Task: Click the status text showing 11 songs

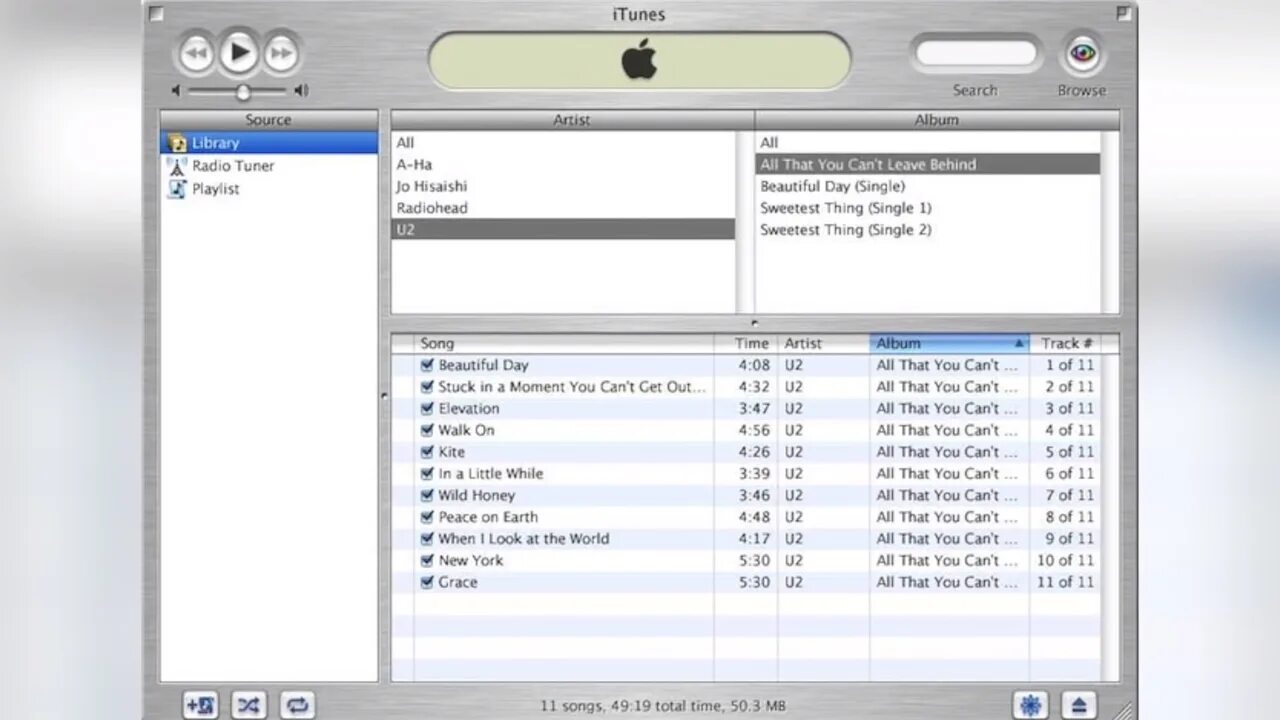Action: 663,706
